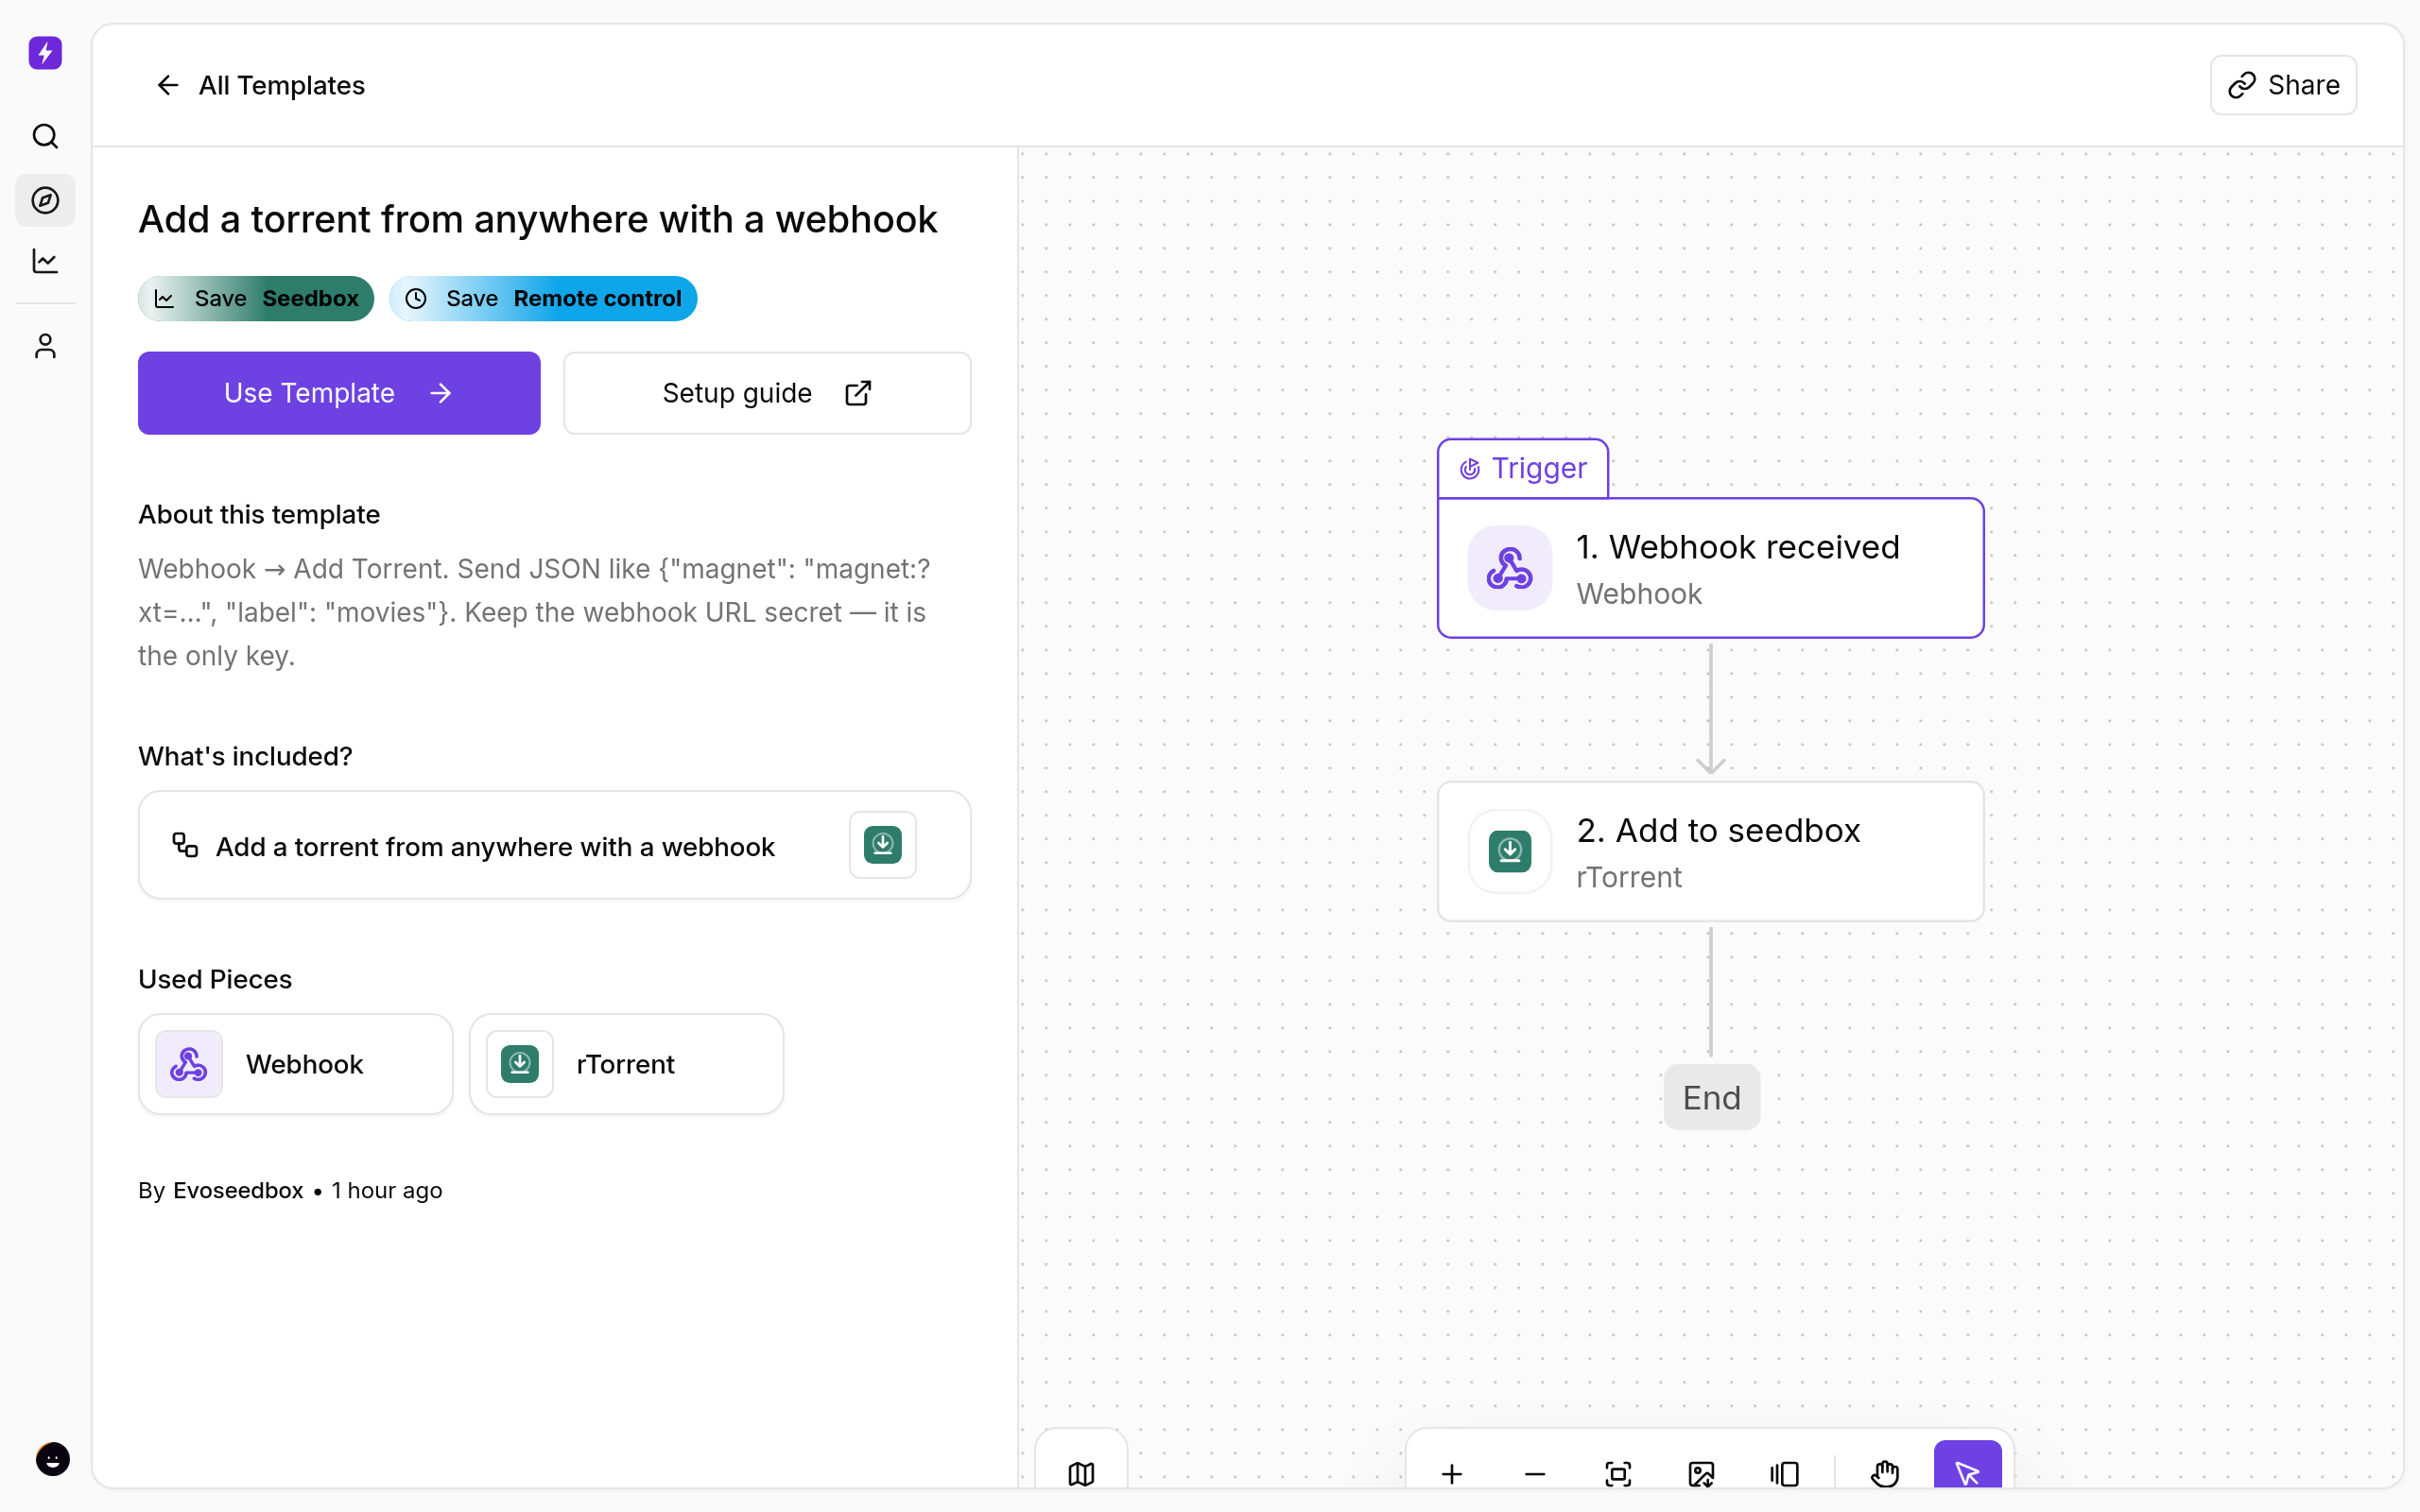Click the rTorrent icon in step 2
The image size is (2420, 1512).
[1509, 852]
